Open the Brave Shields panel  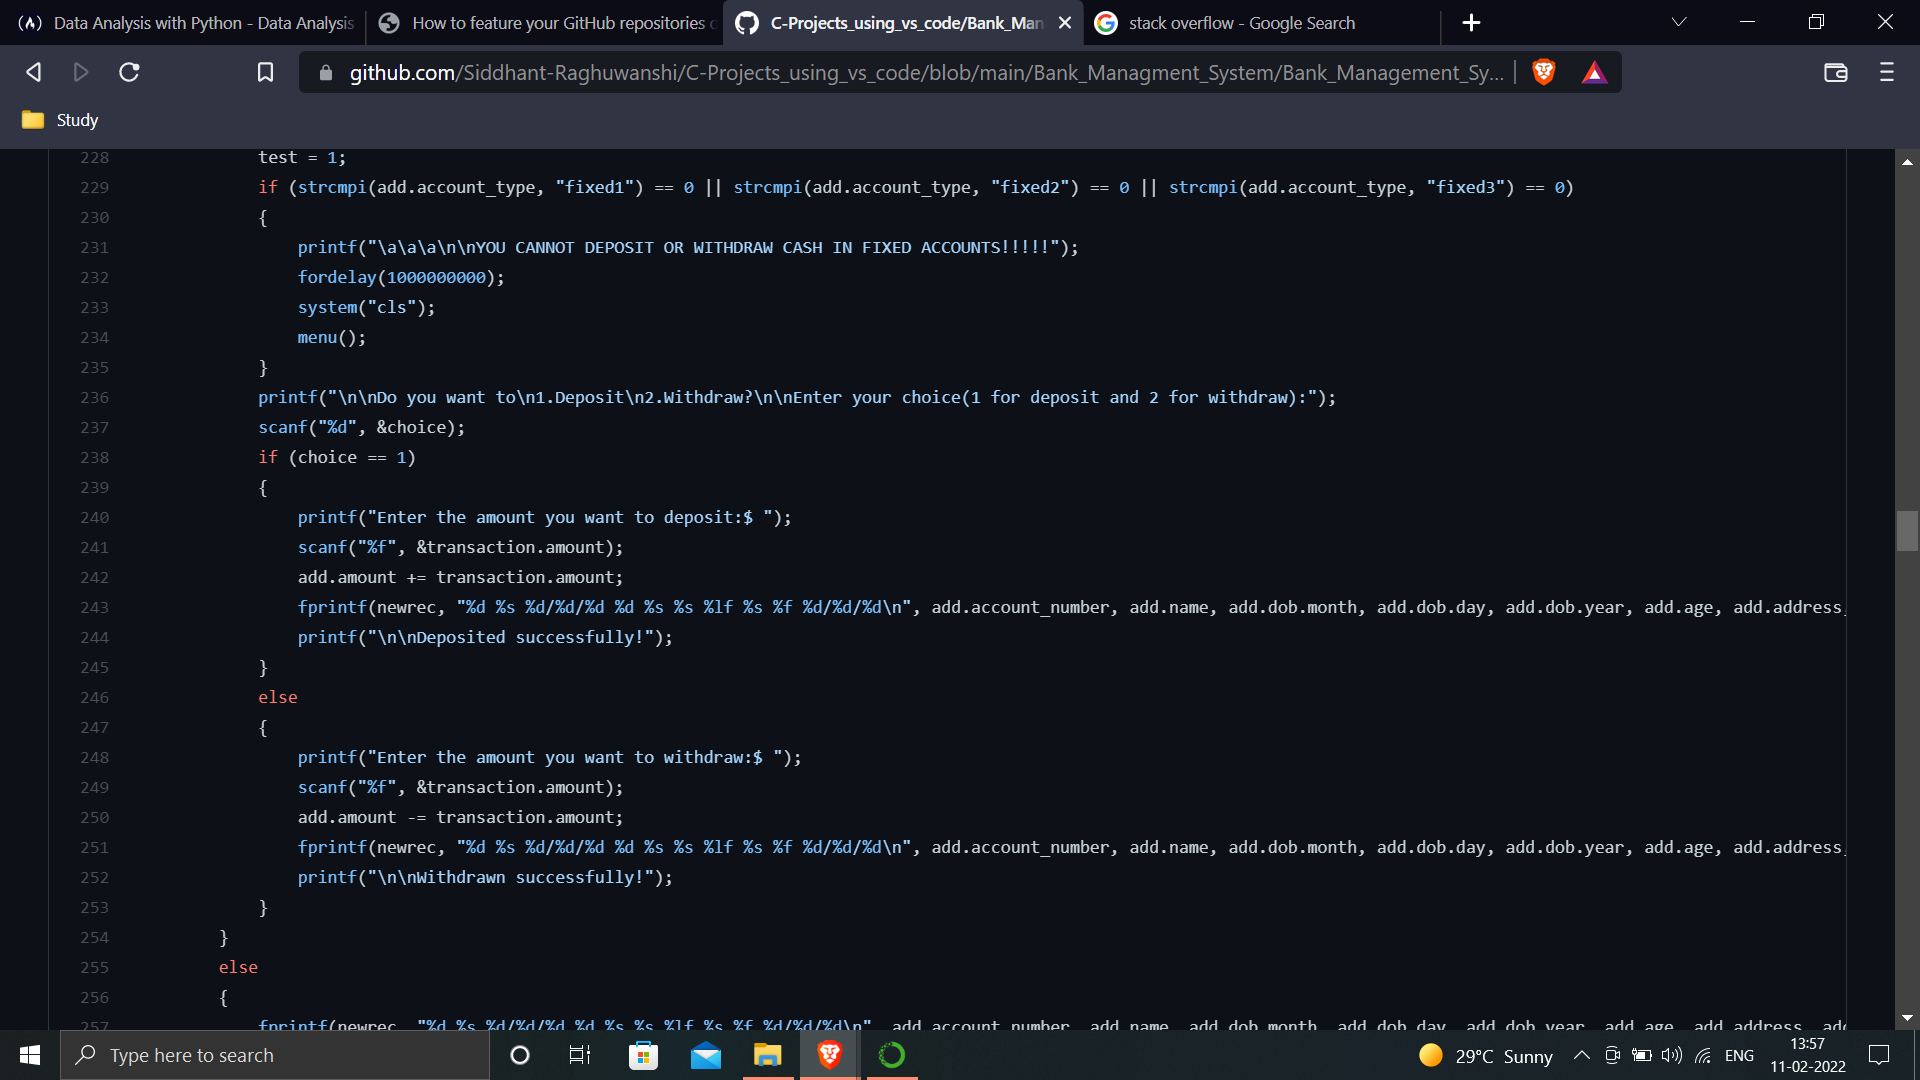coord(1543,71)
